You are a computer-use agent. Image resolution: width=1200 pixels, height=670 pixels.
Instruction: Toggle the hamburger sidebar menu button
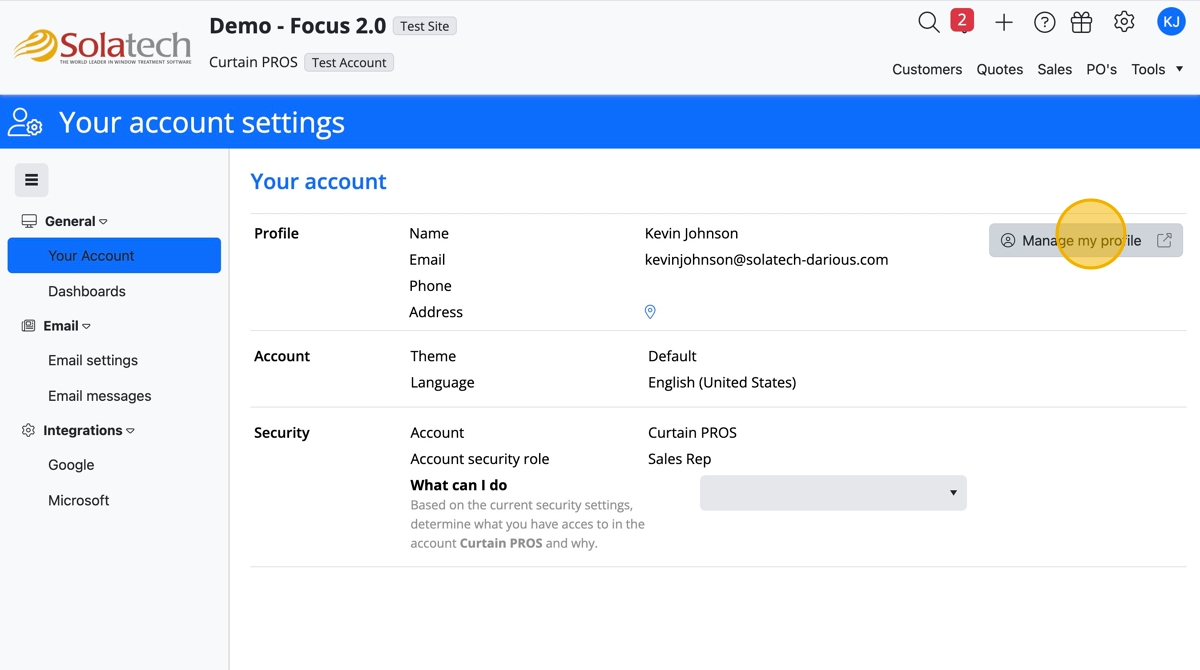pyautogui.click(x=31, y=180)
